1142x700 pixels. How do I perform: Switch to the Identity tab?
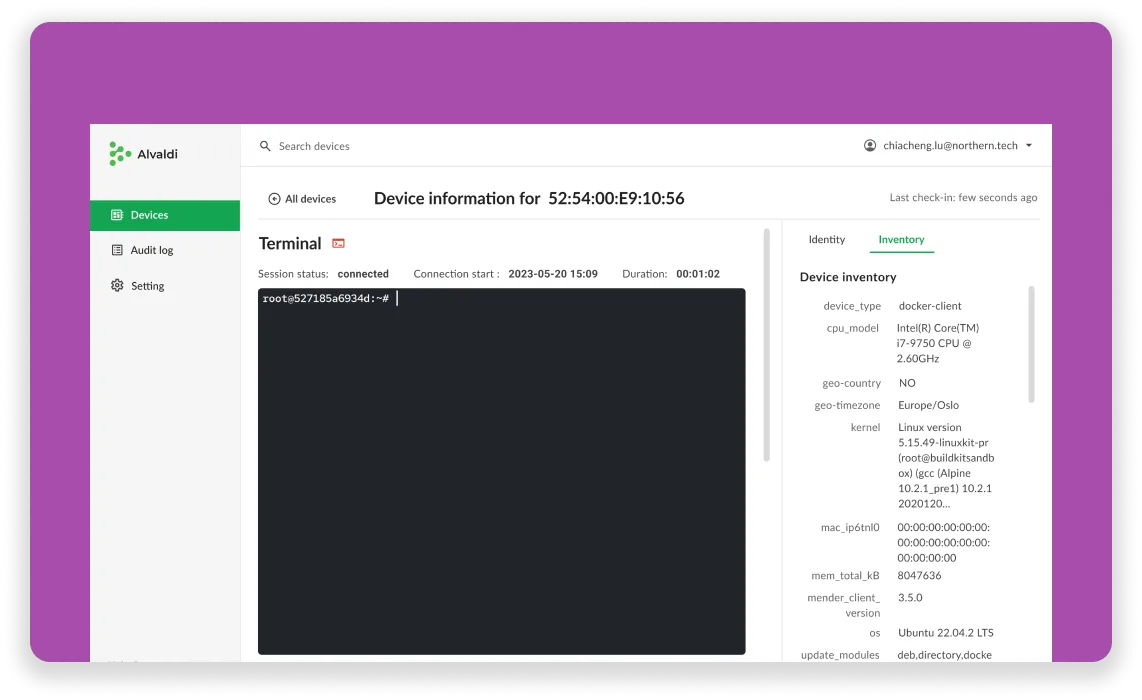(827, 240)
